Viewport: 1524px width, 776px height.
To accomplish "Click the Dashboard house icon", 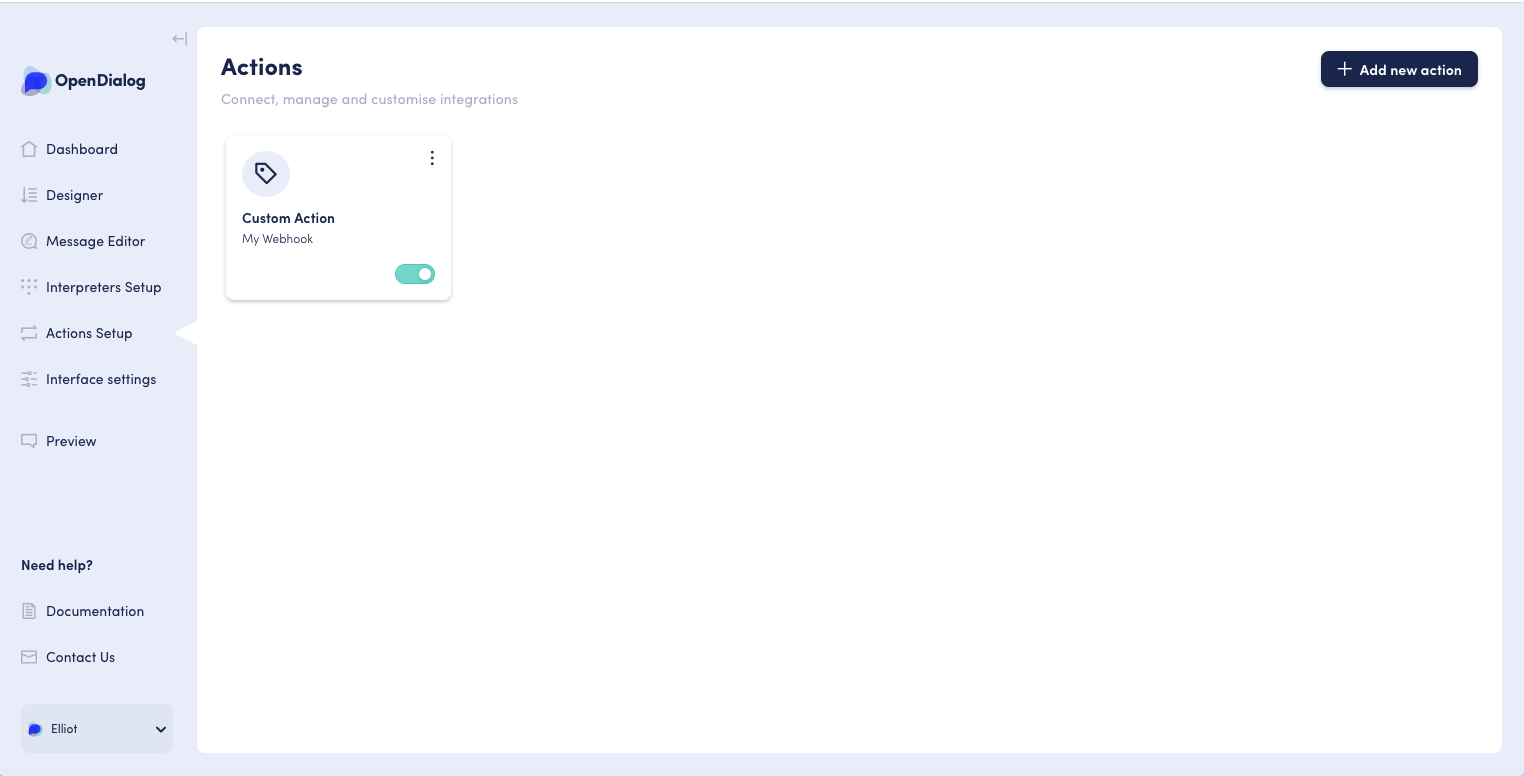I will click(29, 149).
